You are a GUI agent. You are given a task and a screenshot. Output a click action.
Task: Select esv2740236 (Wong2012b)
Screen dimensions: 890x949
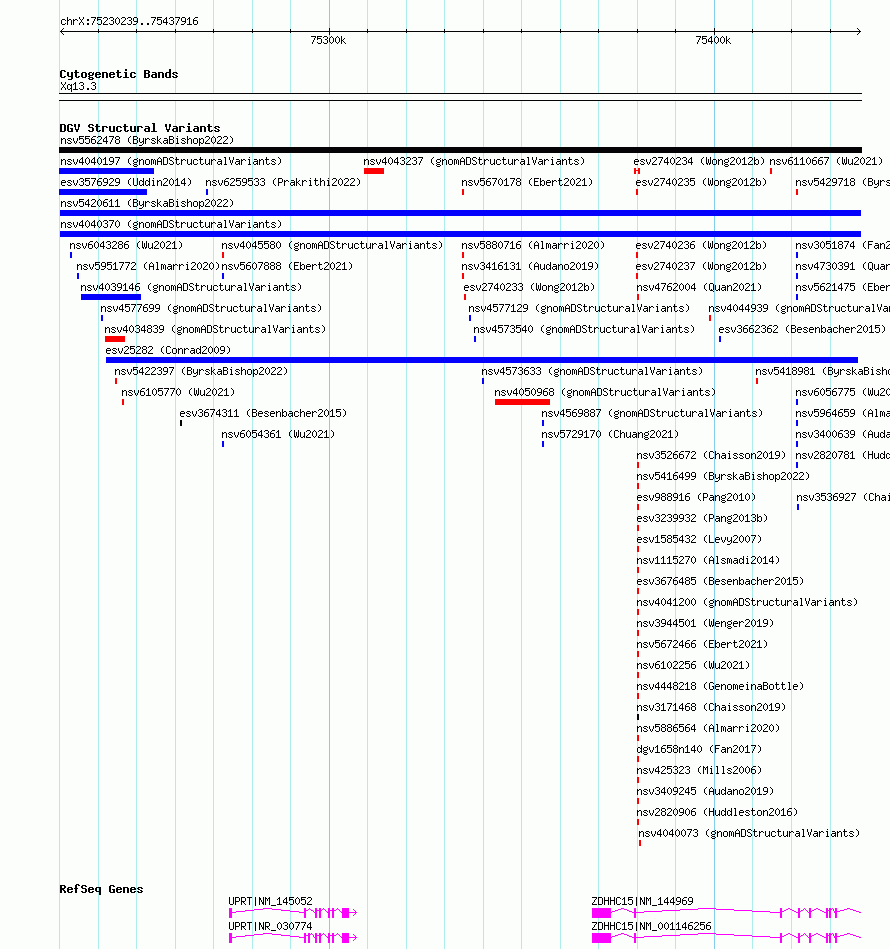point(701,245)
